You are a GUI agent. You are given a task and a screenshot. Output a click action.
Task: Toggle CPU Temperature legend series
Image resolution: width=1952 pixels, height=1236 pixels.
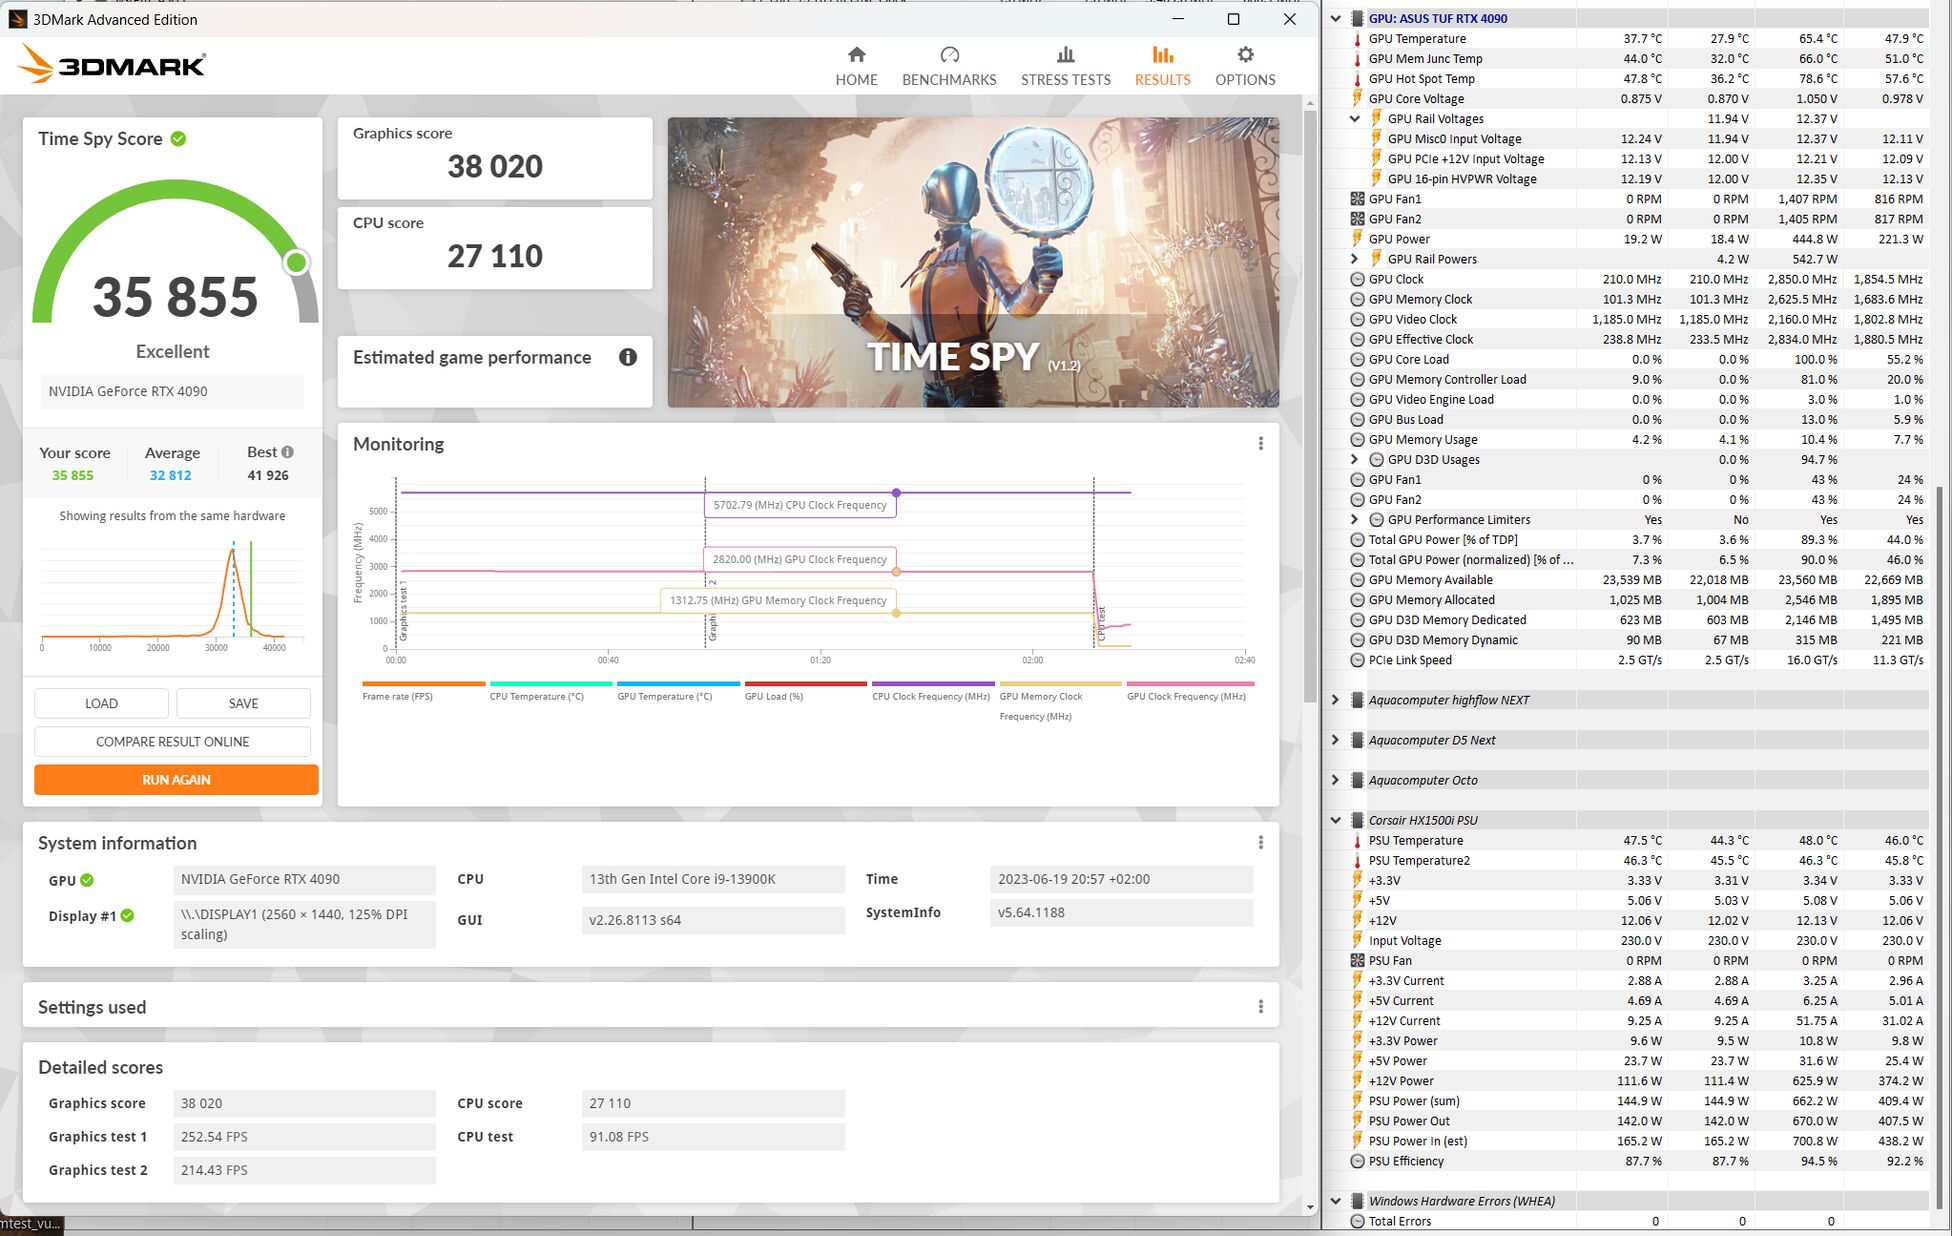point(537,696)
